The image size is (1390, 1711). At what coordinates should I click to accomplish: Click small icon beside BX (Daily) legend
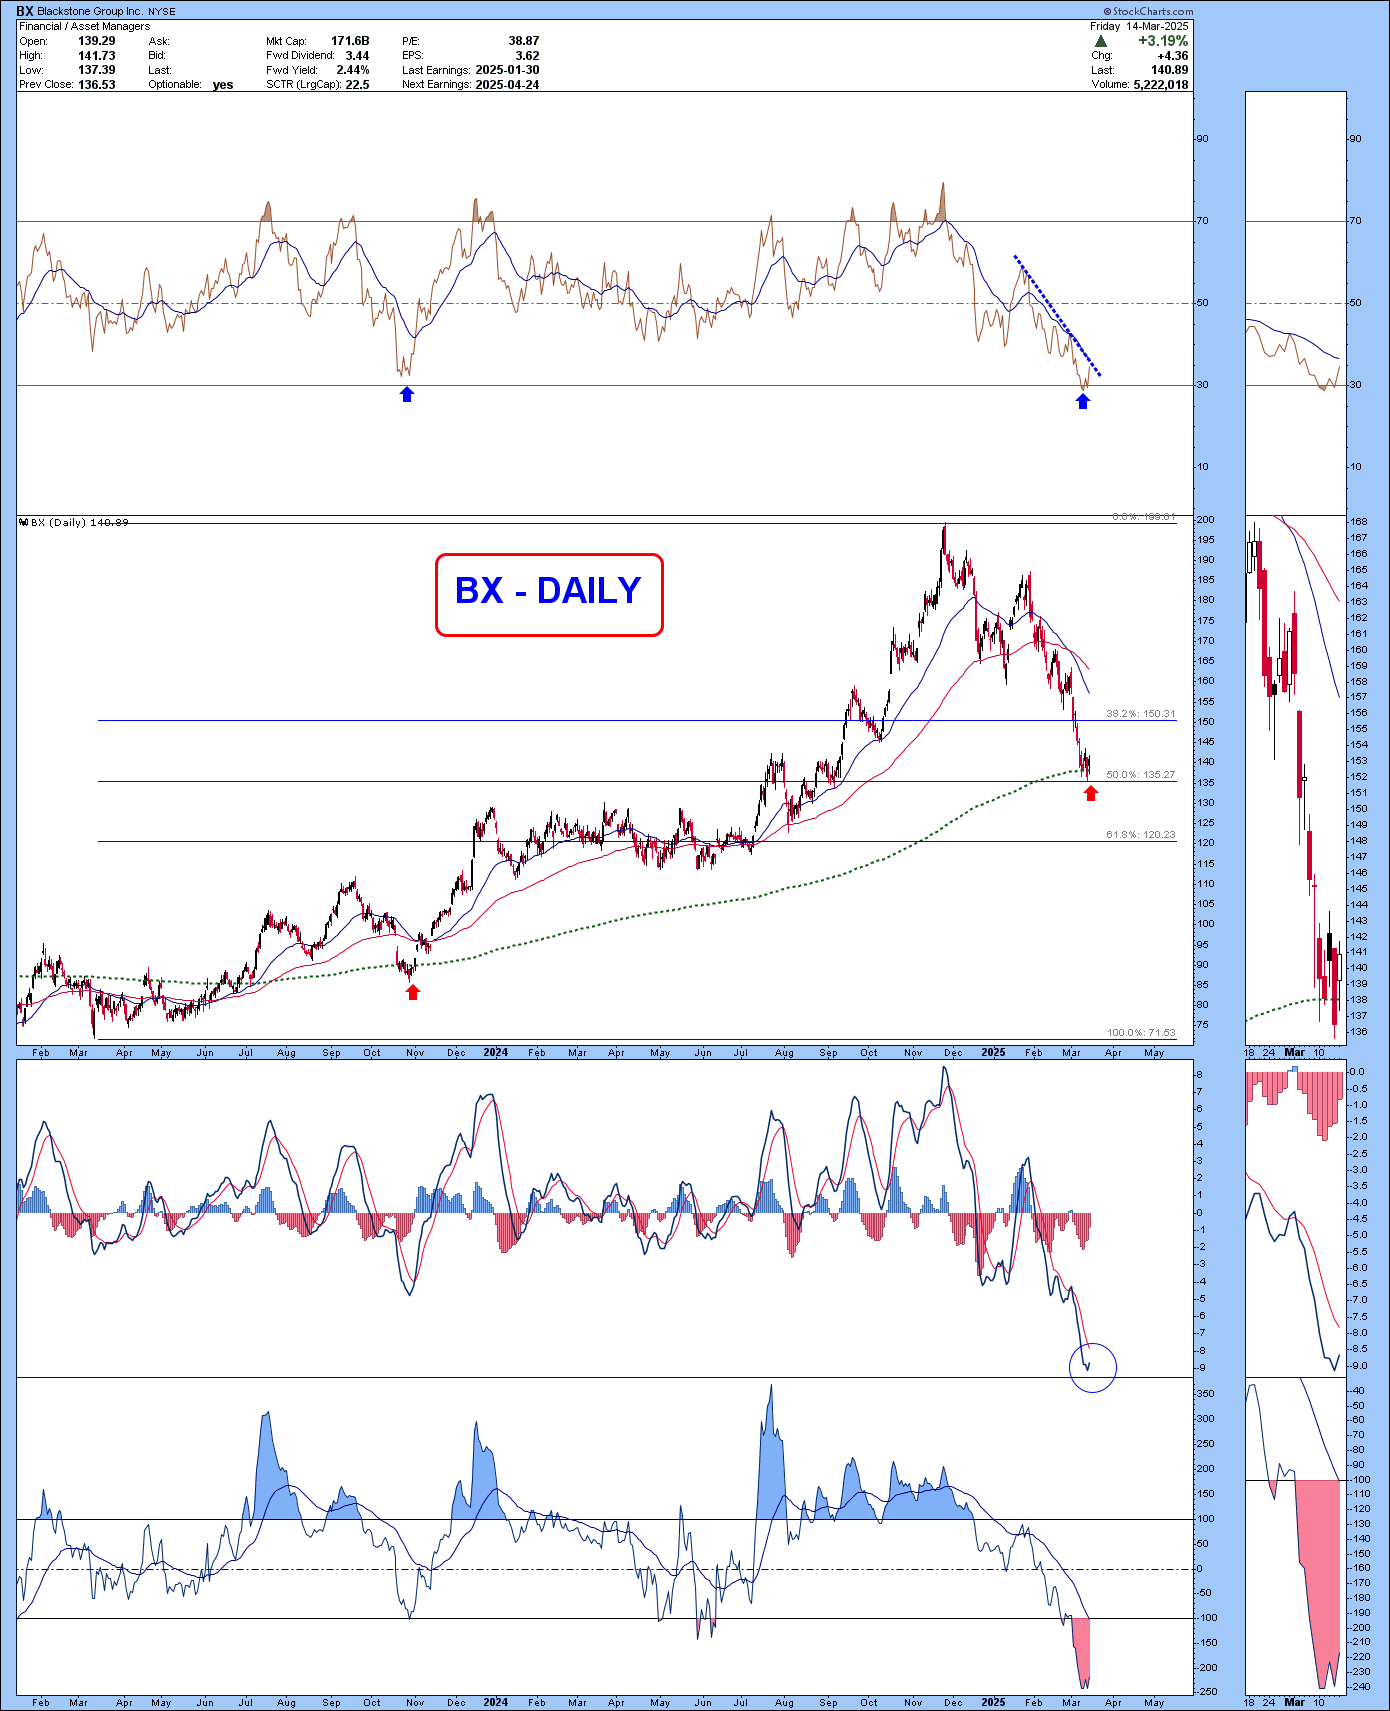coord(24,522)
